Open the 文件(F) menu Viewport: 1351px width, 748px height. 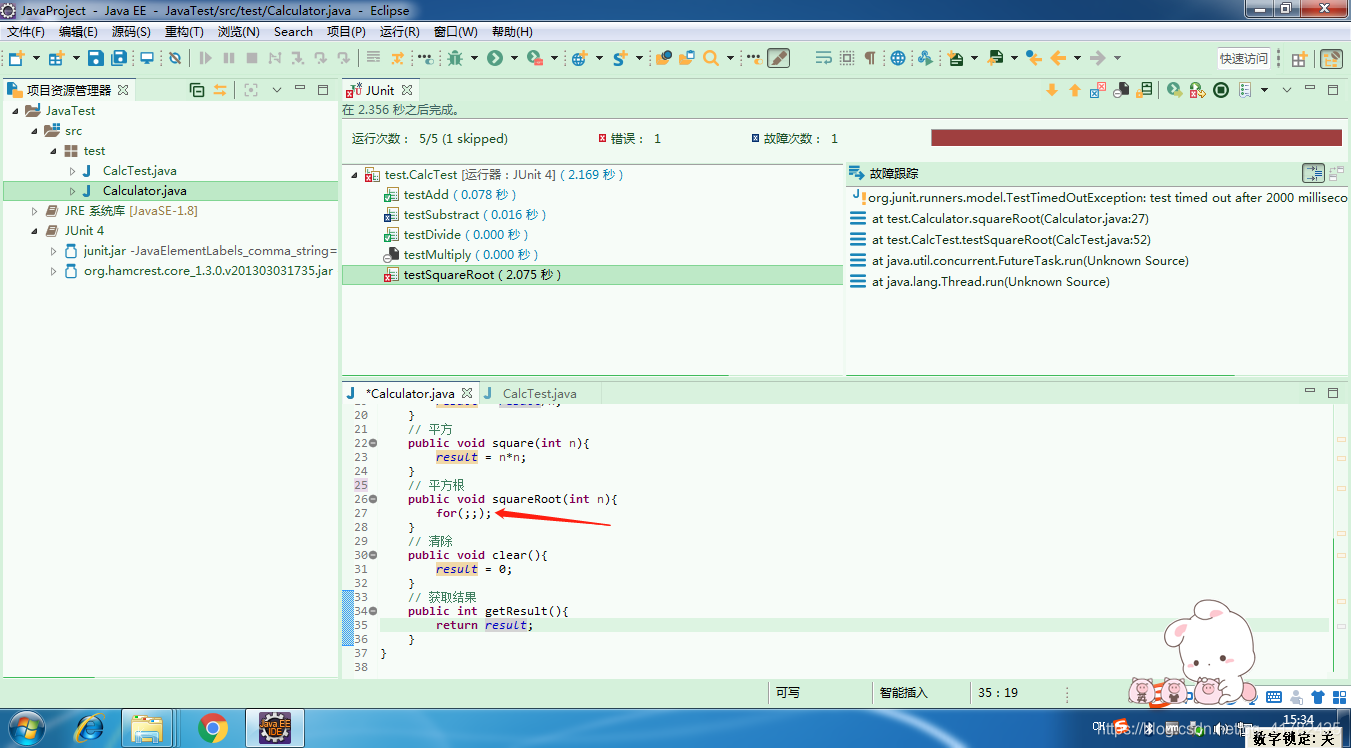[26, 32]
